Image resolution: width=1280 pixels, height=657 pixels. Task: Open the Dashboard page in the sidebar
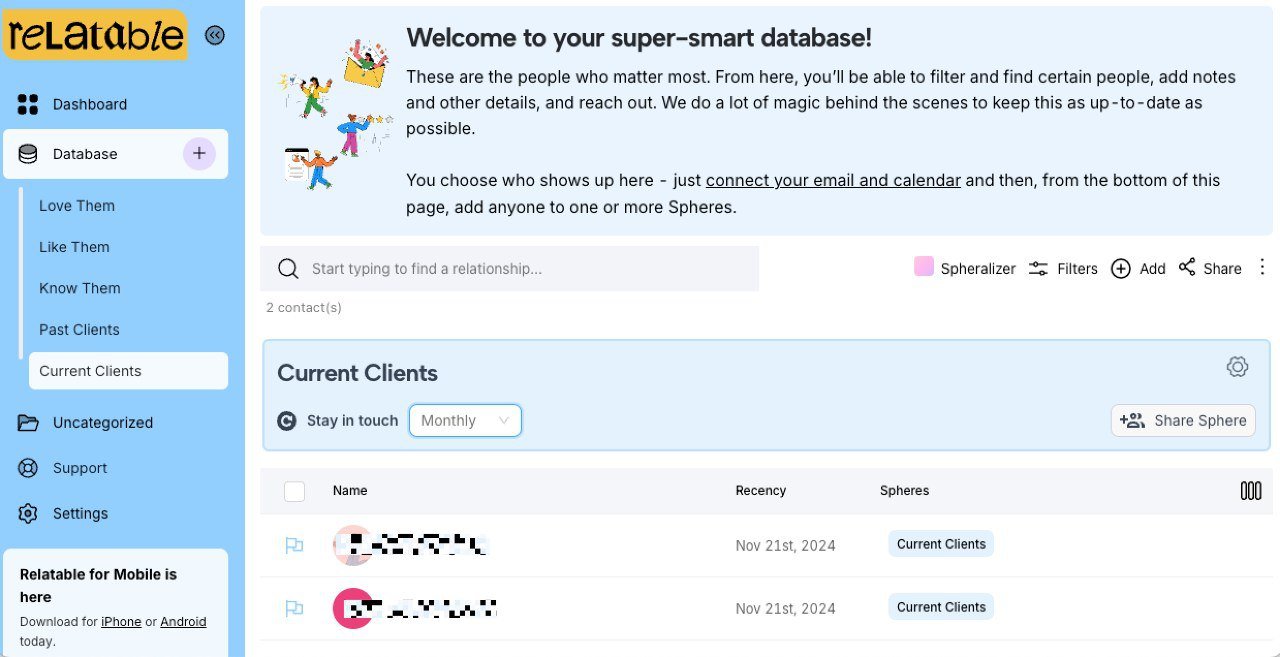point(89,104)
